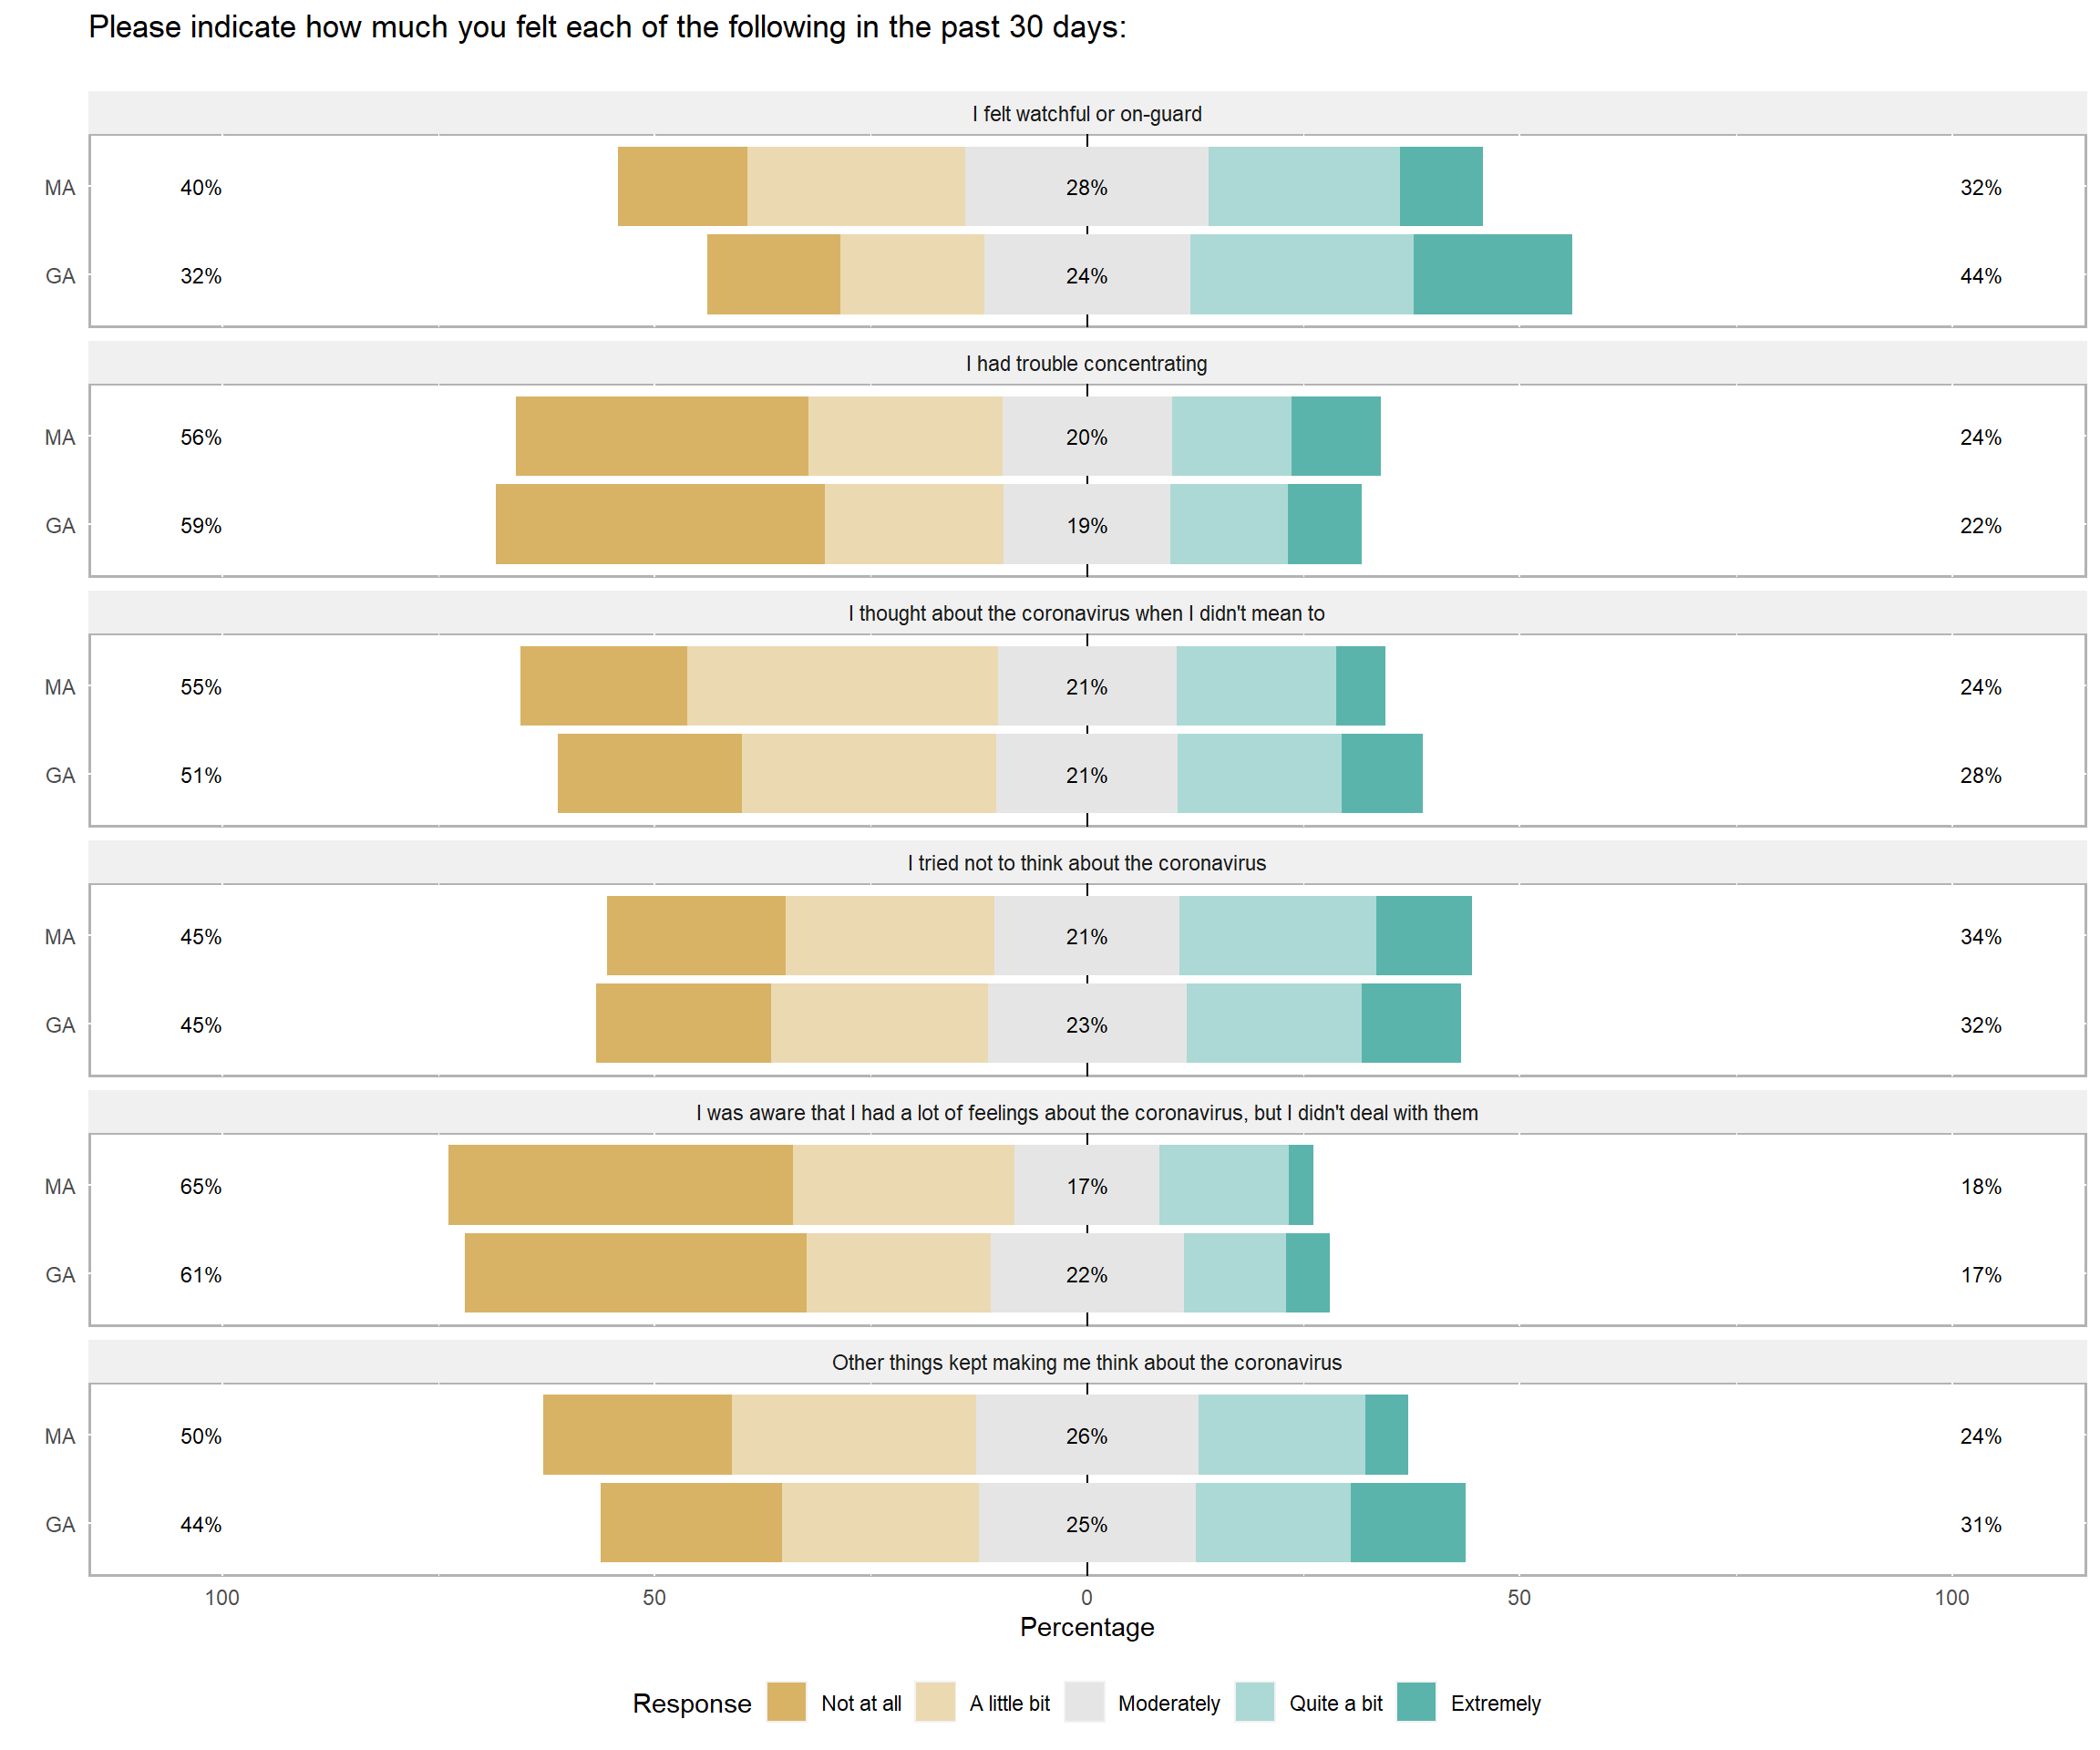Viewport: 2100px width, 1750px height.
Task: Pick the 'Extremely' teal legend swatch
Action: (x=1416, y=1702)
